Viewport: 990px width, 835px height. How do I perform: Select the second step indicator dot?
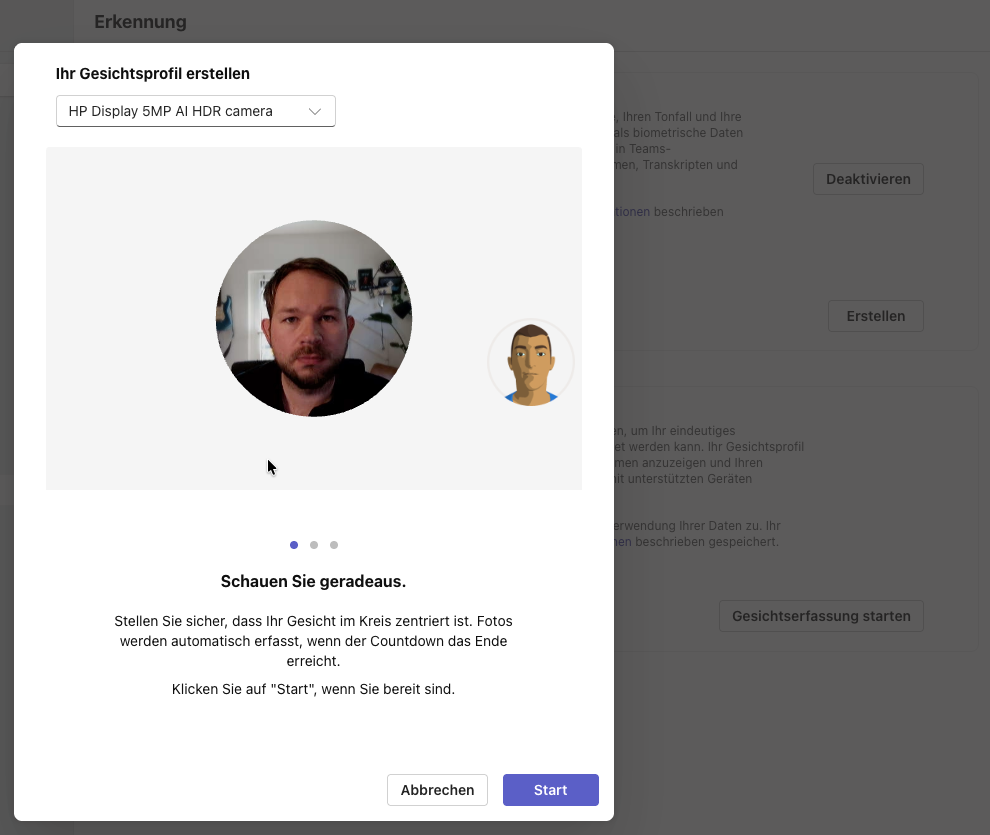314,545
